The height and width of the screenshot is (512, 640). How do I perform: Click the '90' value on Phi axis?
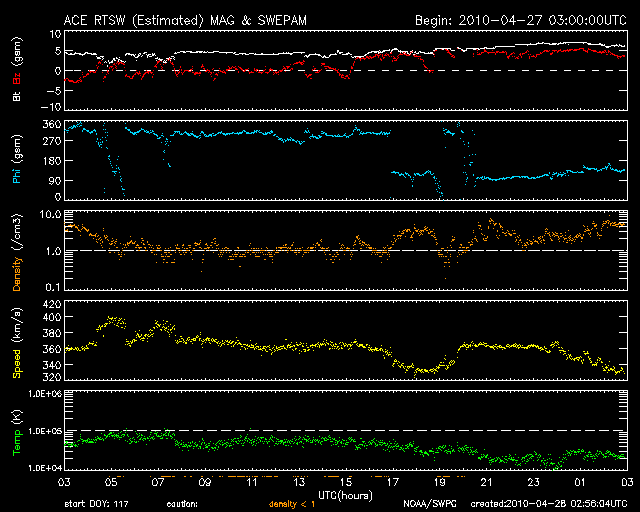[x=55, y=180]
